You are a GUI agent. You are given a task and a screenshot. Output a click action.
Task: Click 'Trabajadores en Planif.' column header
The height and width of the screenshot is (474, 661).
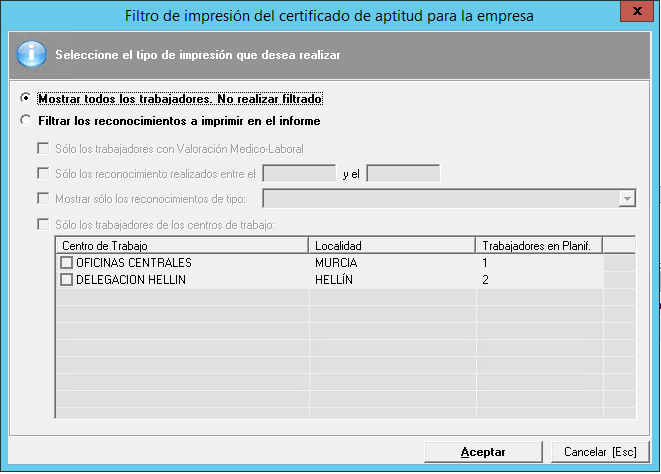coord(539,245)
